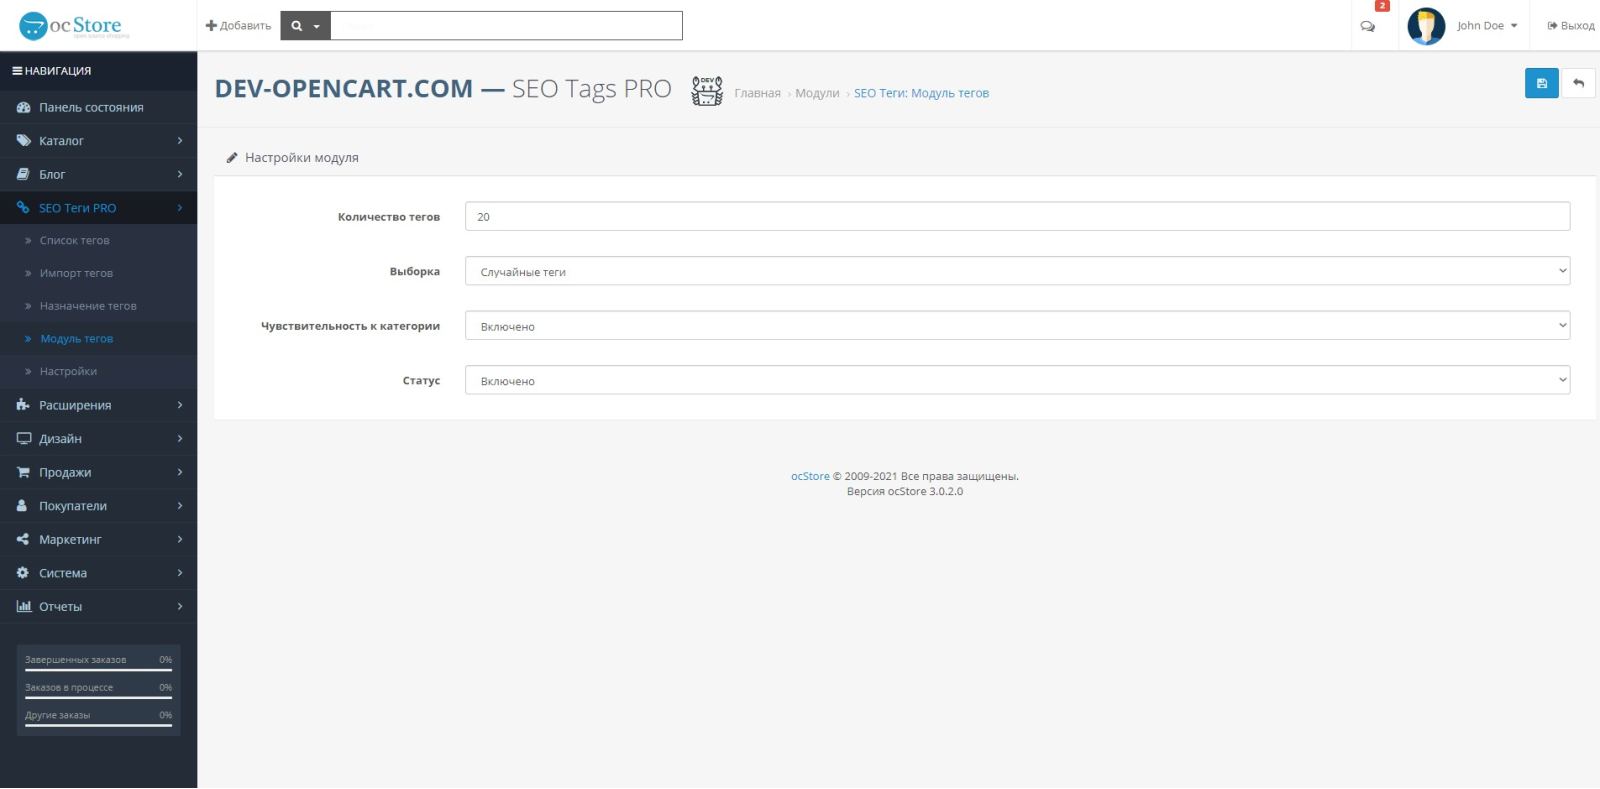Click the back arrow button
The height and width of the screenshot is (789, 1600).
click(x=1578, y=83)
